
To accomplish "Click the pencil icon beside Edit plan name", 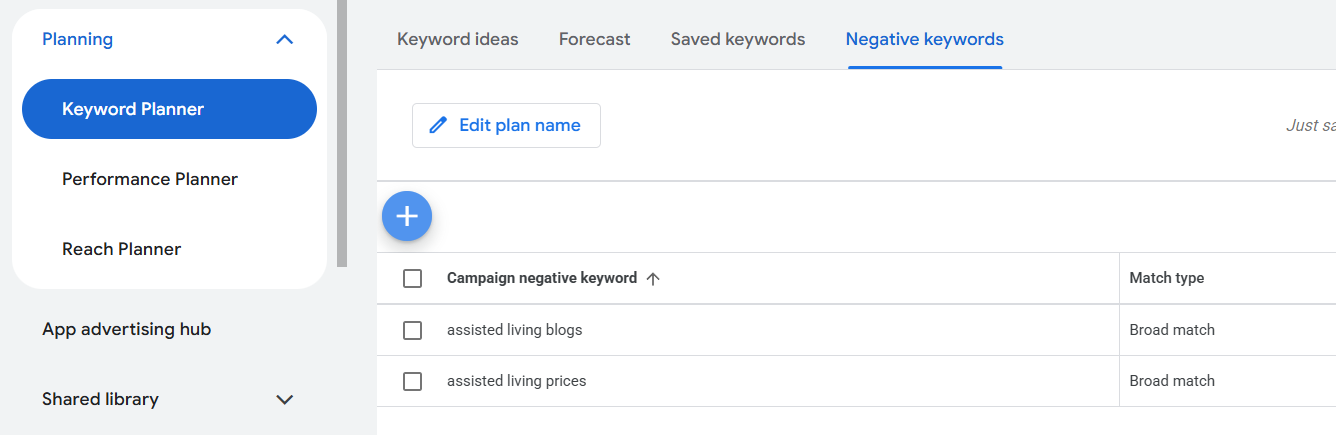I will (437, 125).
